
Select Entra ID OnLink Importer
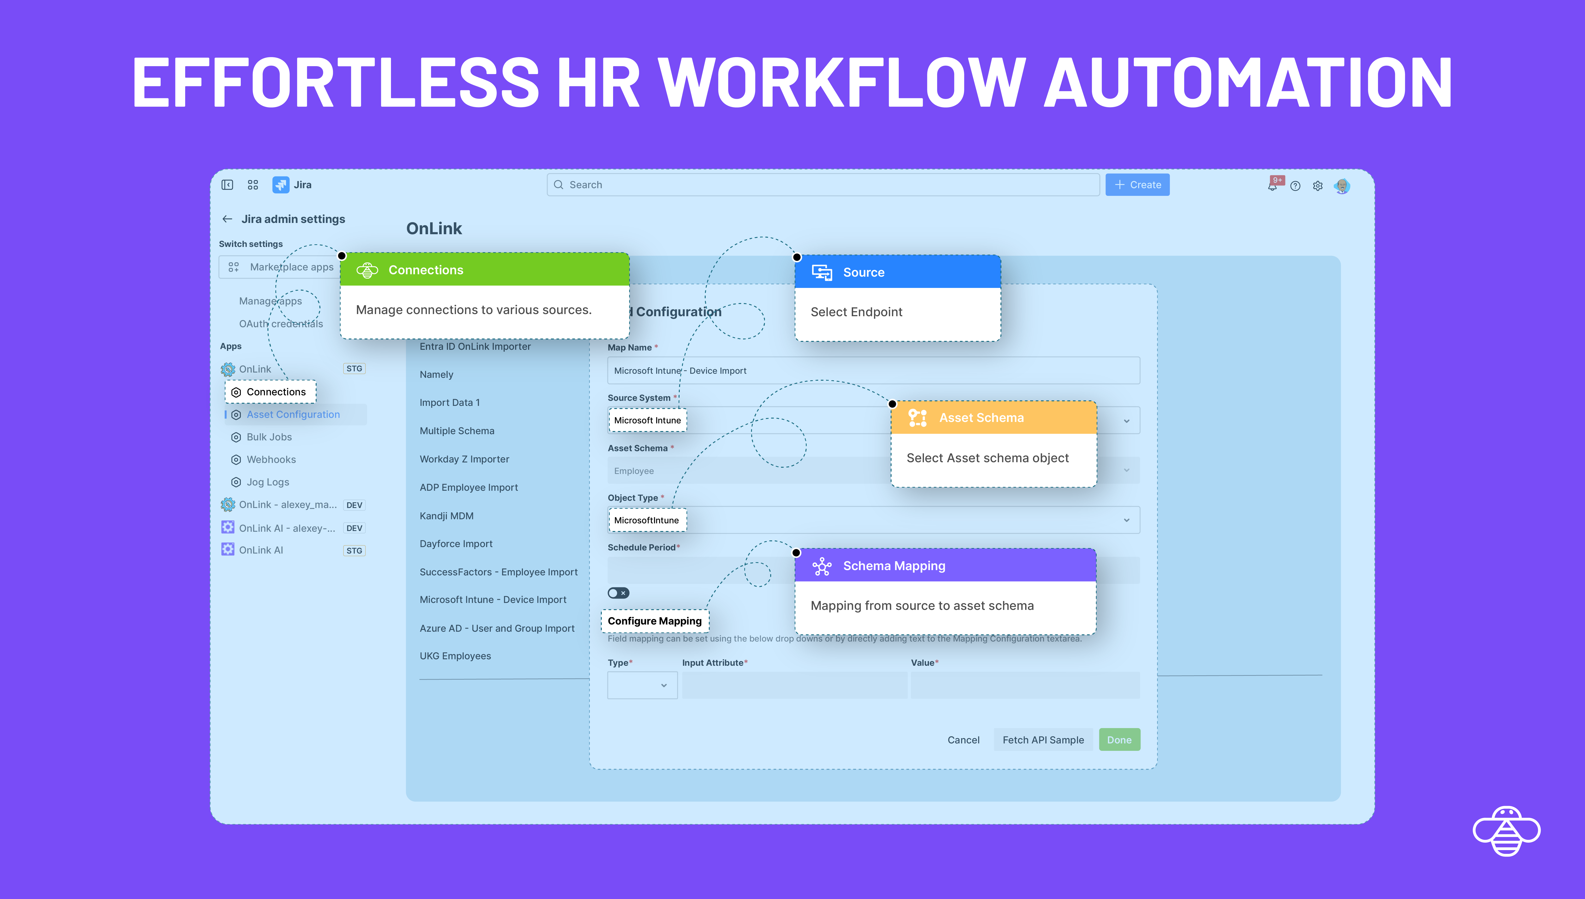pos(475,346)
